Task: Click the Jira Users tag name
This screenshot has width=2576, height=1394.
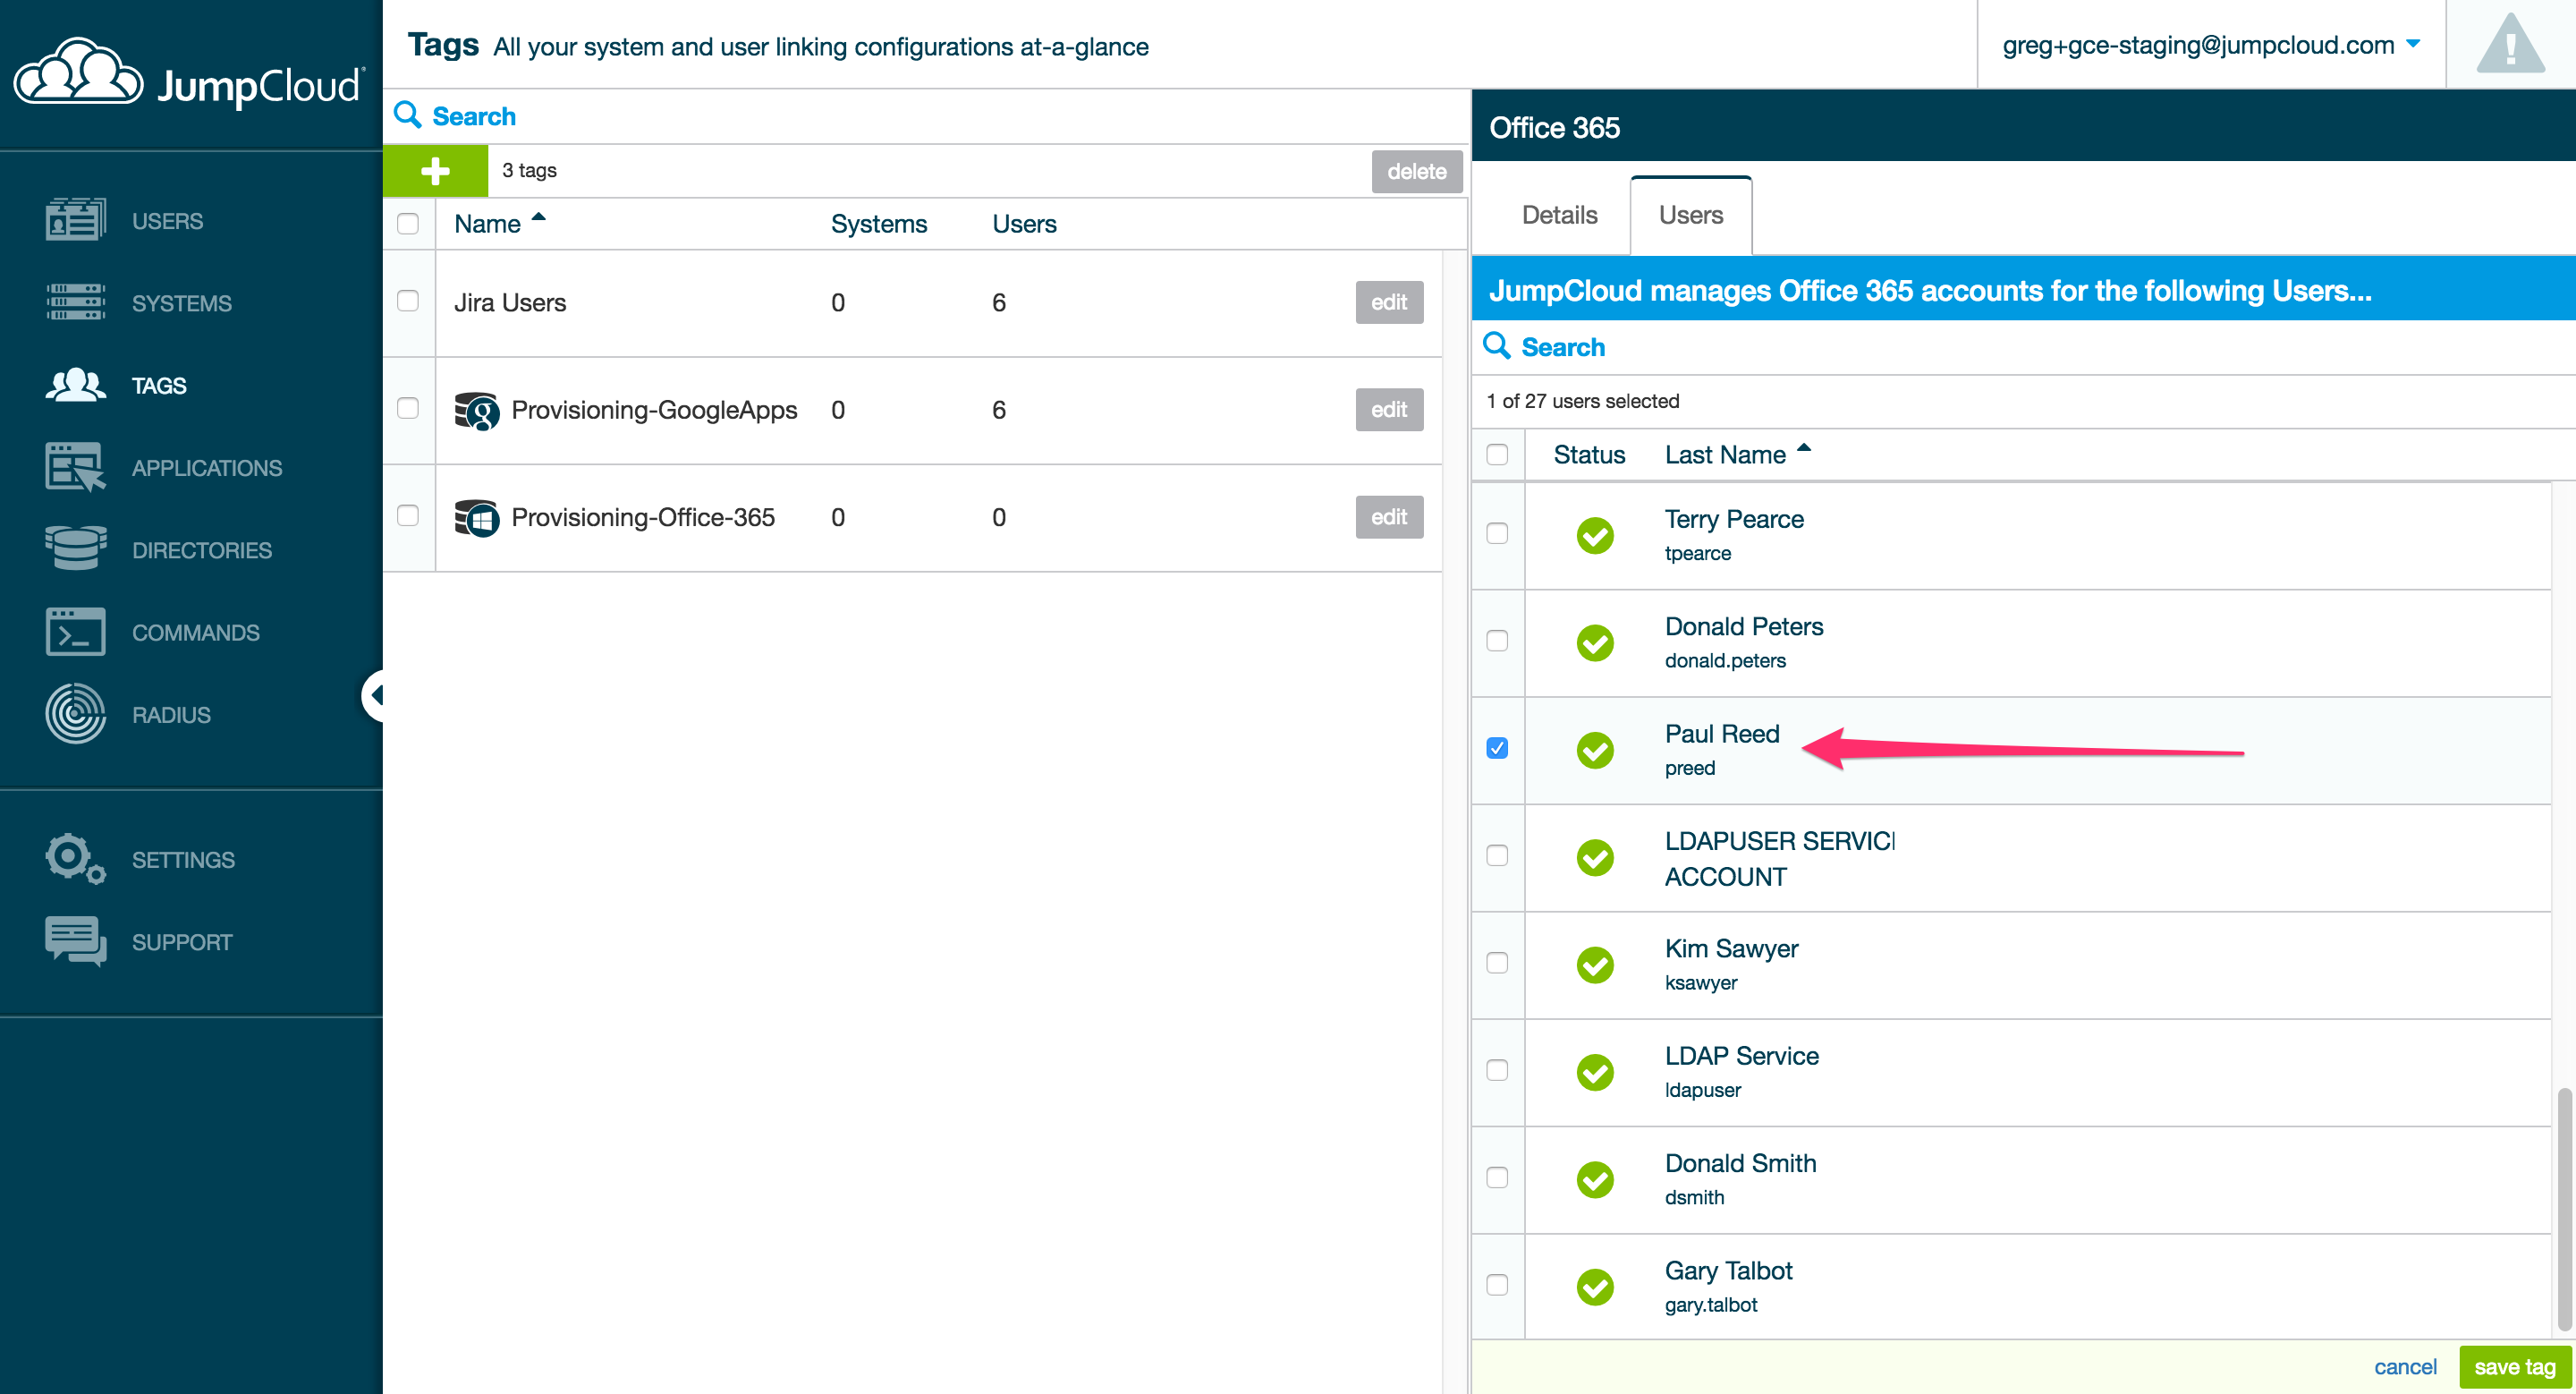Action: 510,303
